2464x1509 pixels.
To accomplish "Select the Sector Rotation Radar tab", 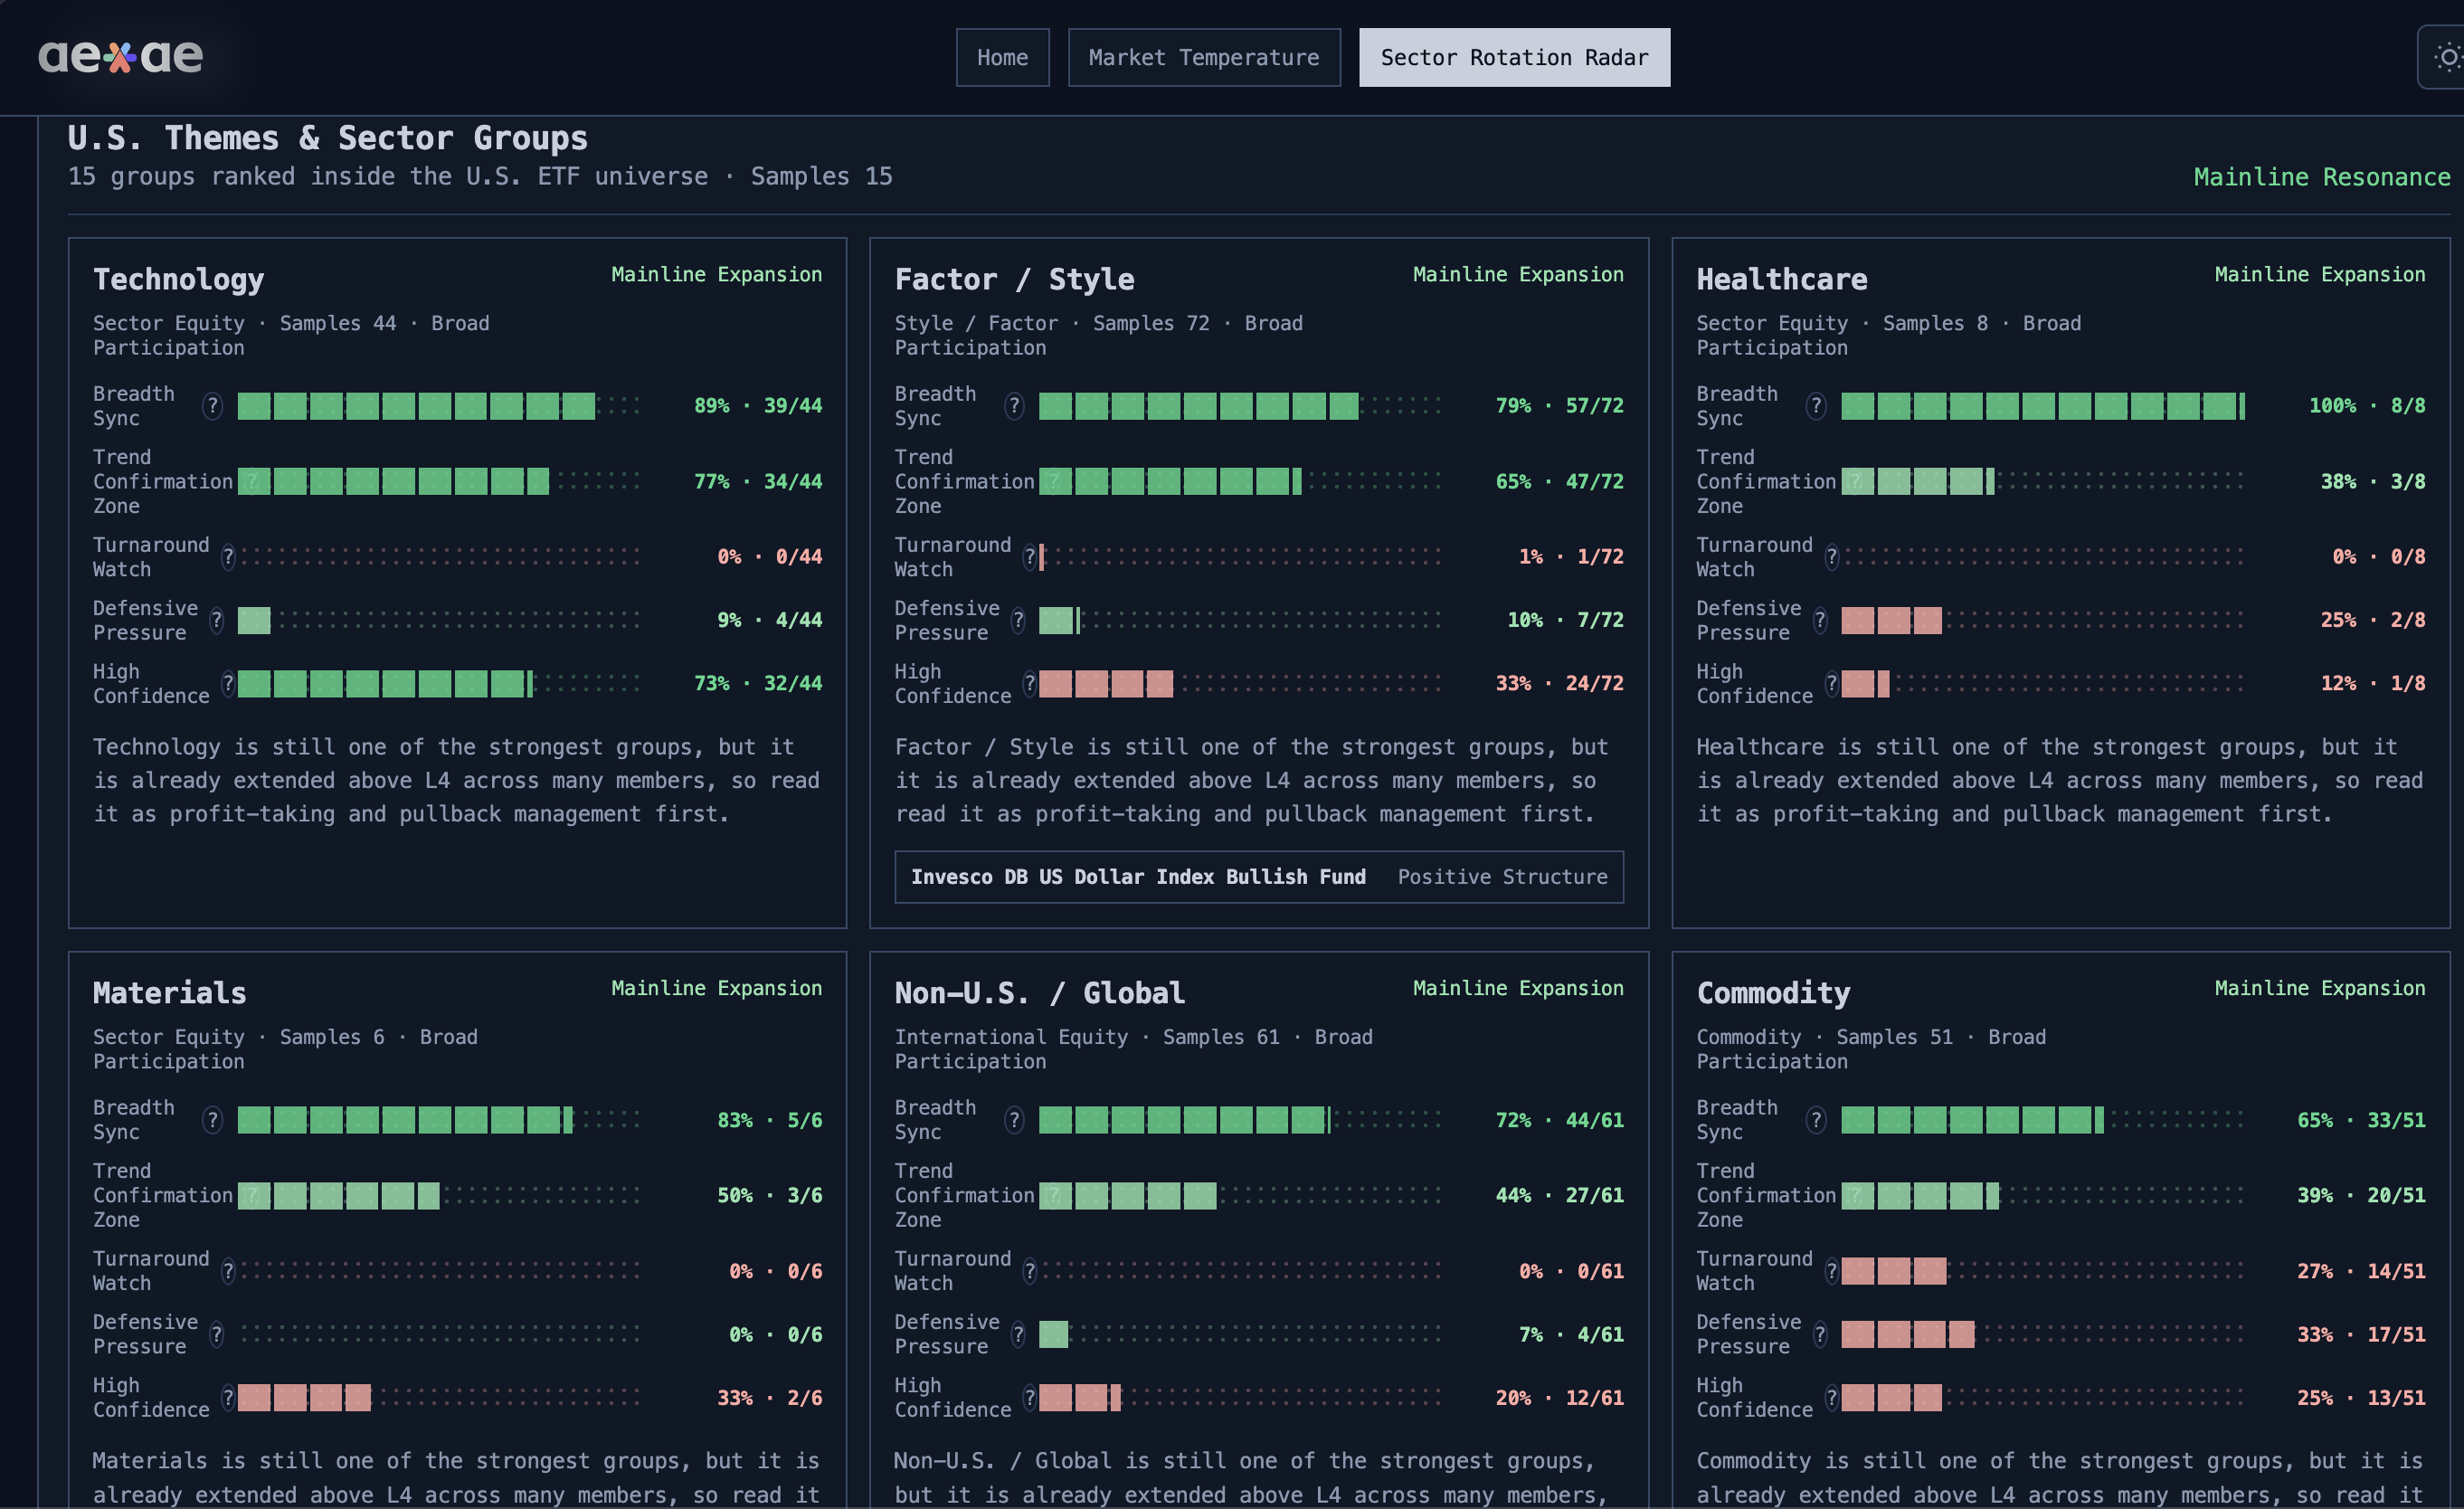I will click(x=1514, y=57).
